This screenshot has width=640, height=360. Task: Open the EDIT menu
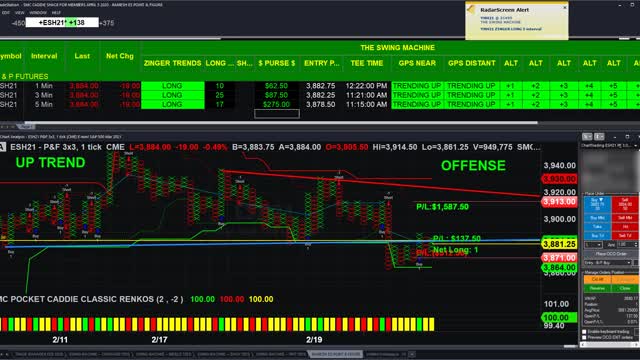[x=6, y=13]
